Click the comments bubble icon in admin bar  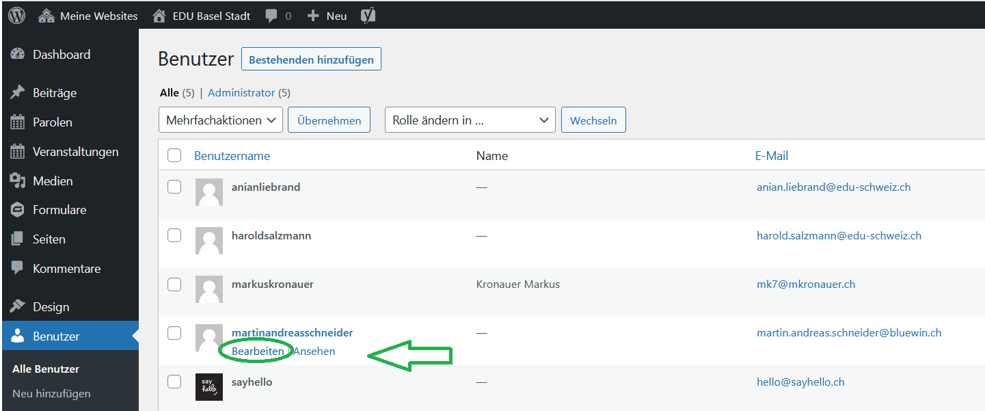coord(272,16)
